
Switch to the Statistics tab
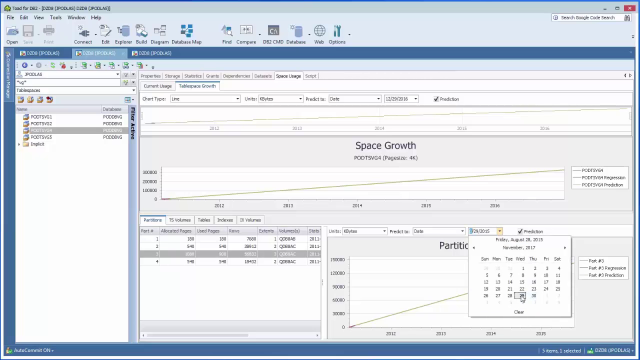tap(193, 76)
